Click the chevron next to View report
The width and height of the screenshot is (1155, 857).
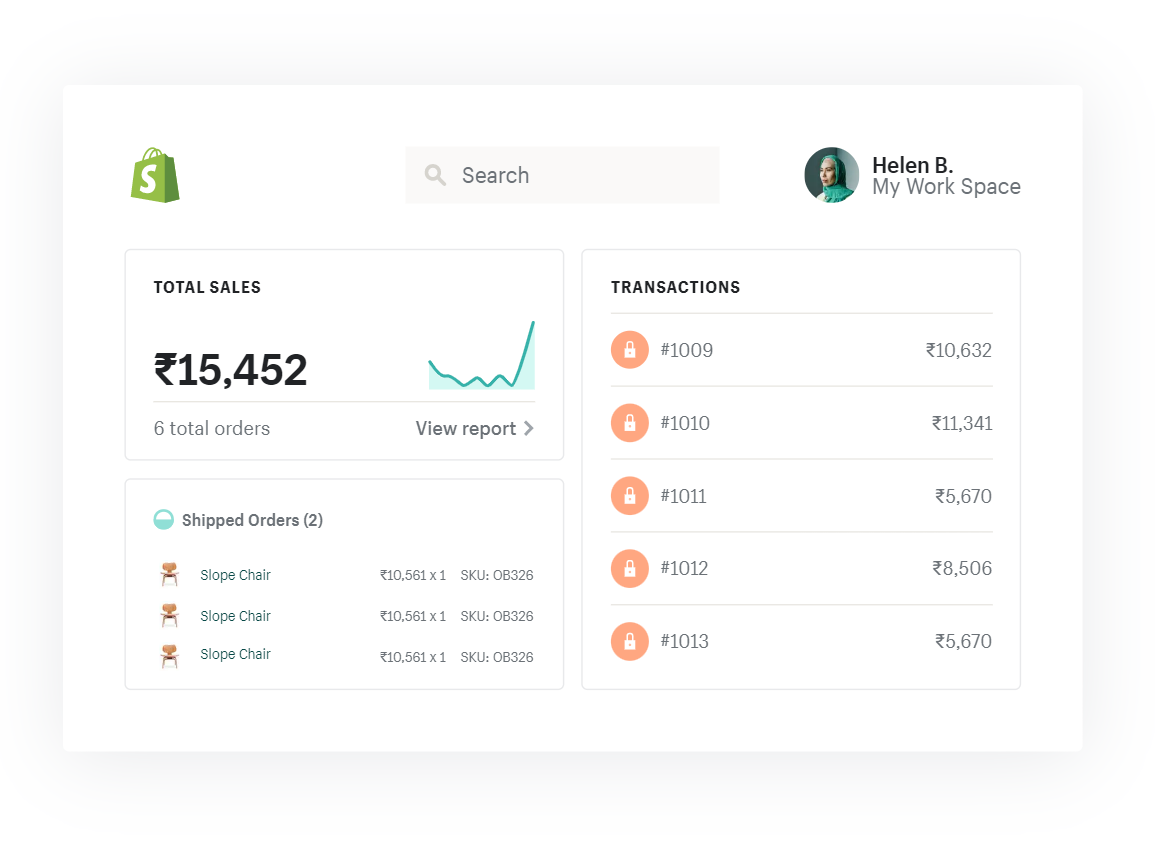[x=529, y=429]
